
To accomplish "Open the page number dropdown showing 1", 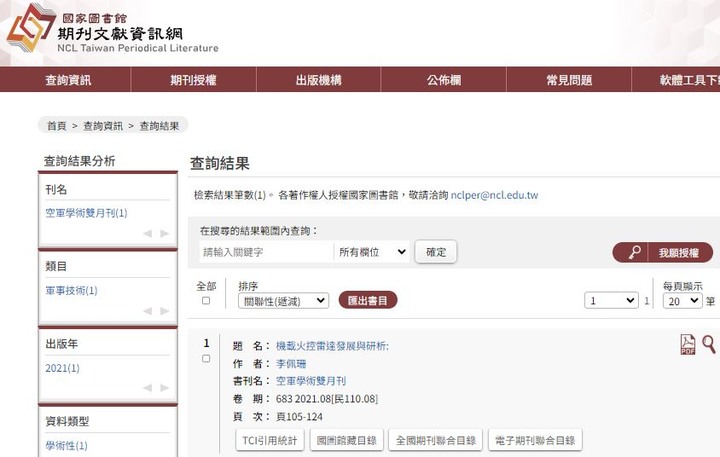I will point(611,301).
